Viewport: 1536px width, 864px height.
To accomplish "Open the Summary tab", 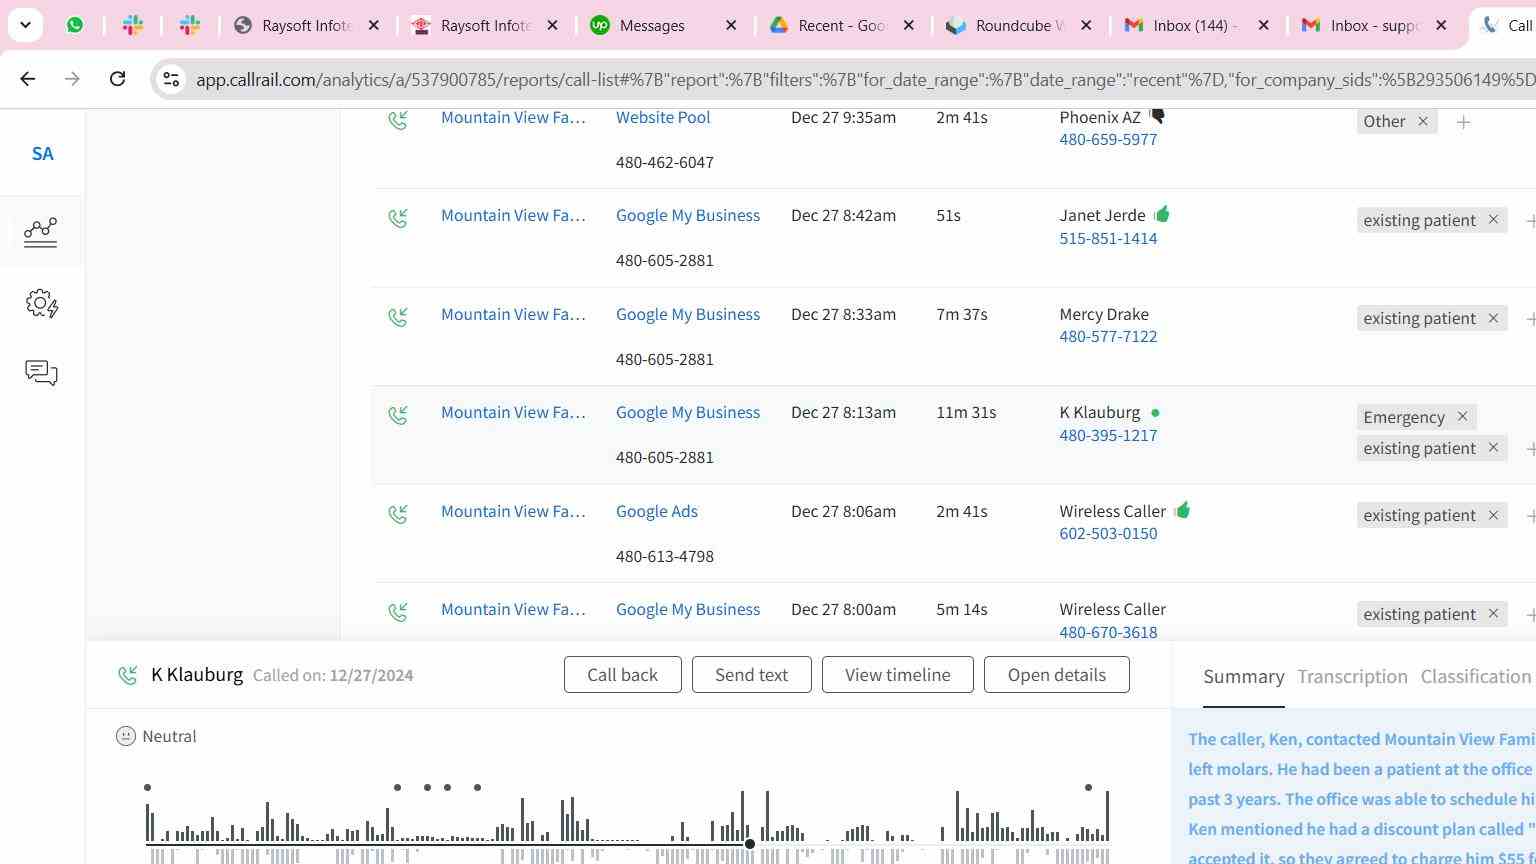I will click(x=1243, y=677).
